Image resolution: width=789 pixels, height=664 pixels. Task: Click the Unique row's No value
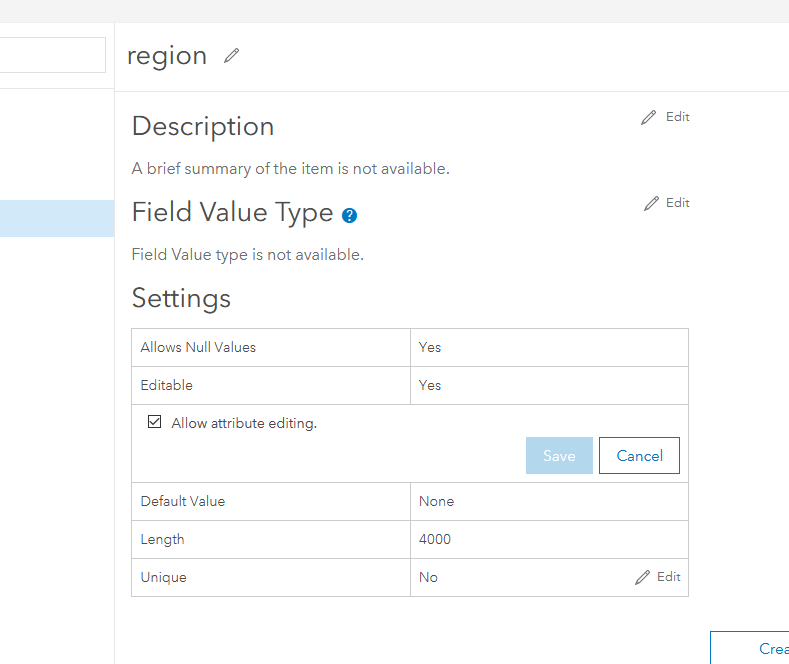click(x=428, y=577)
